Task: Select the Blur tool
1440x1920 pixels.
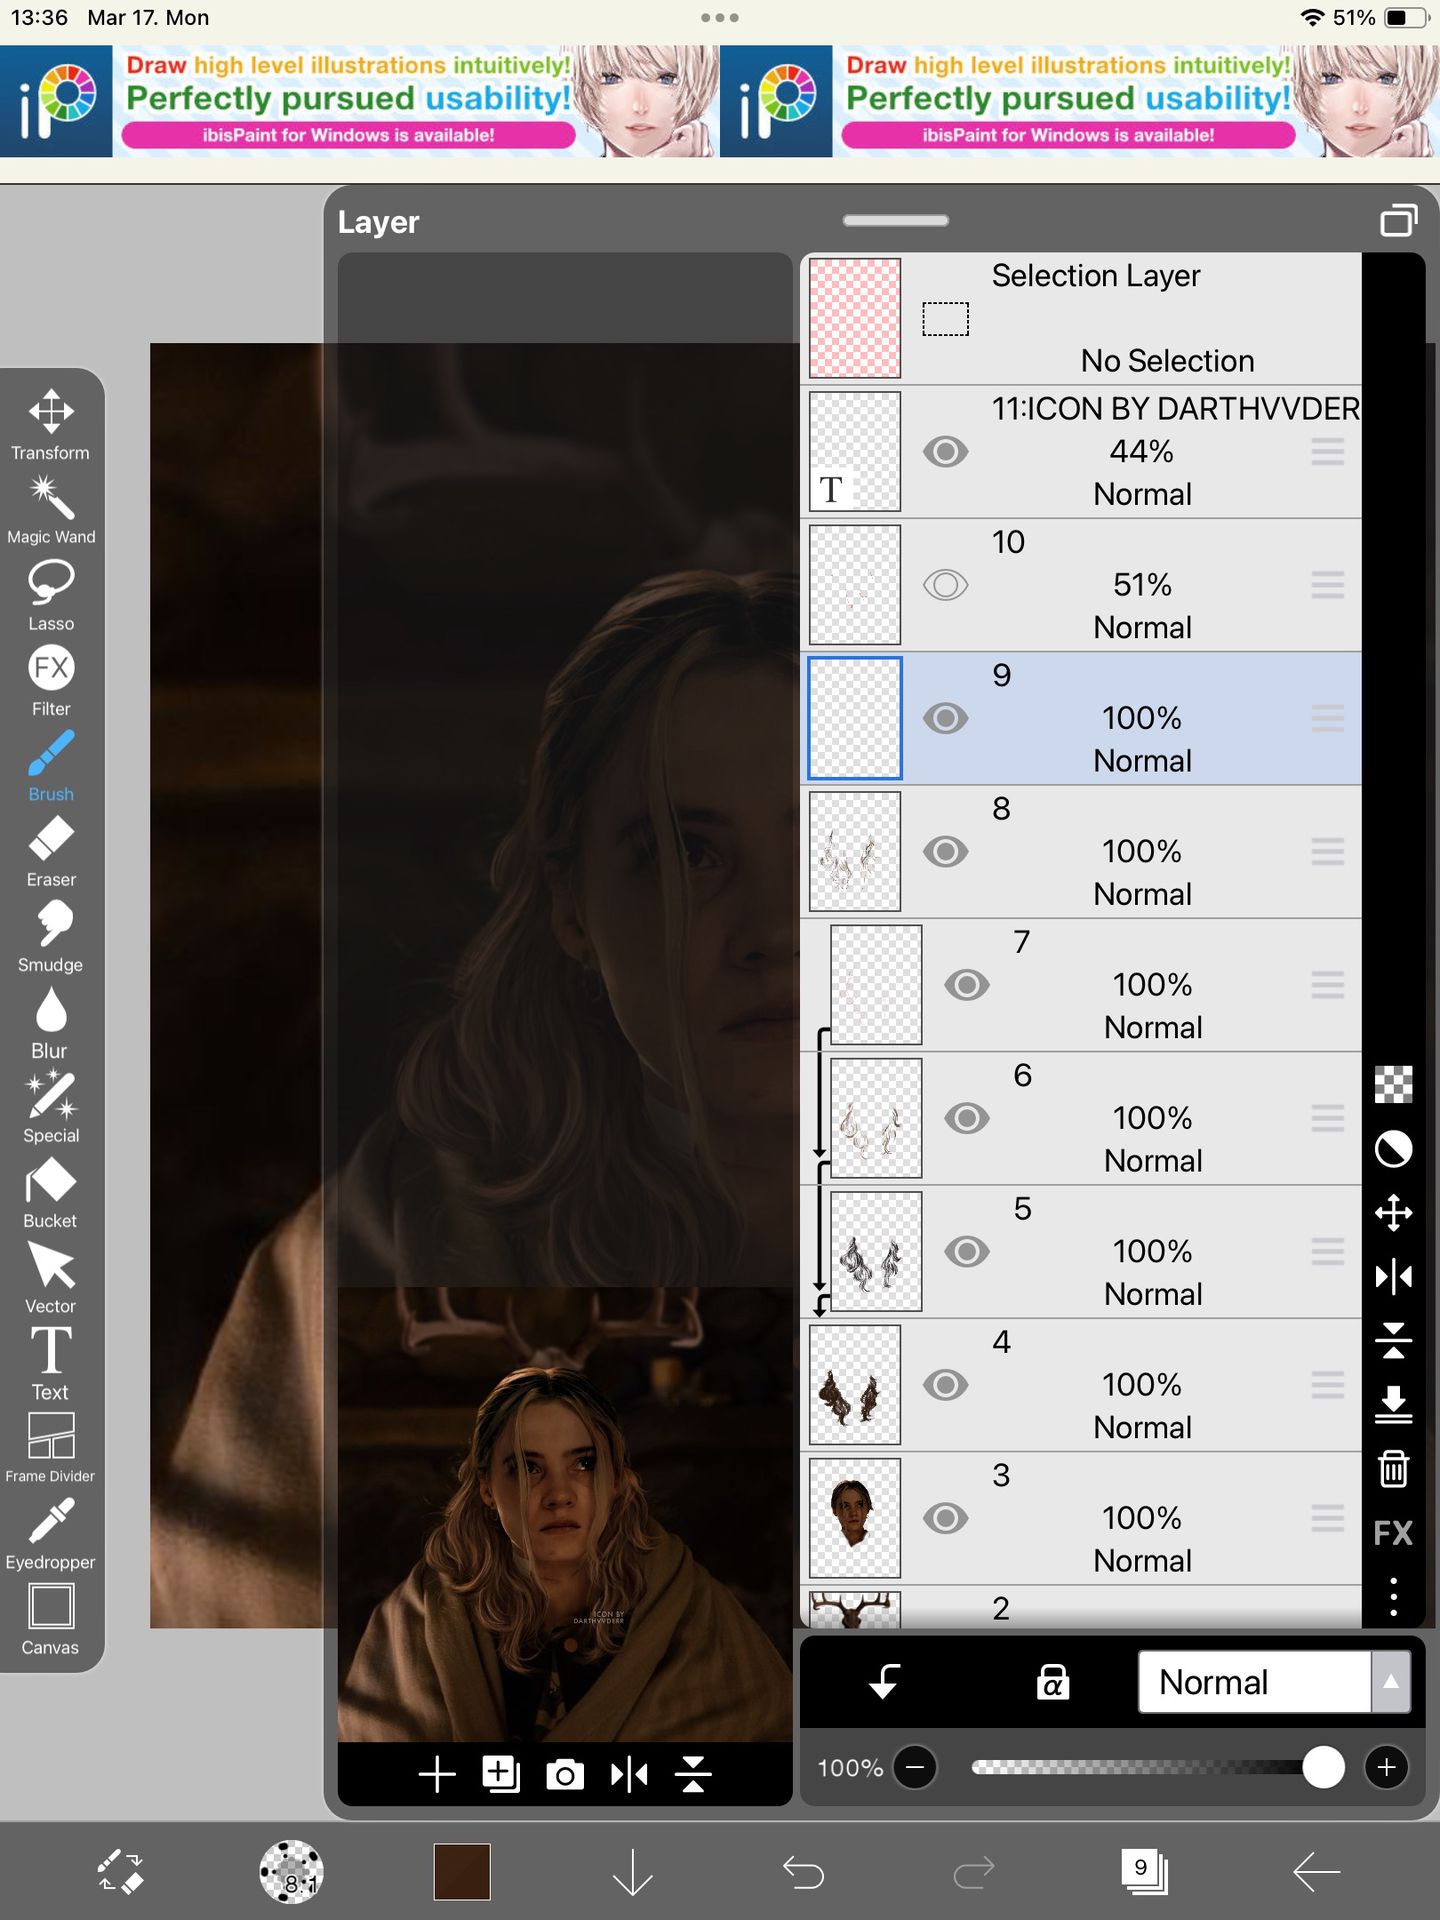Action: [51, 1023]
